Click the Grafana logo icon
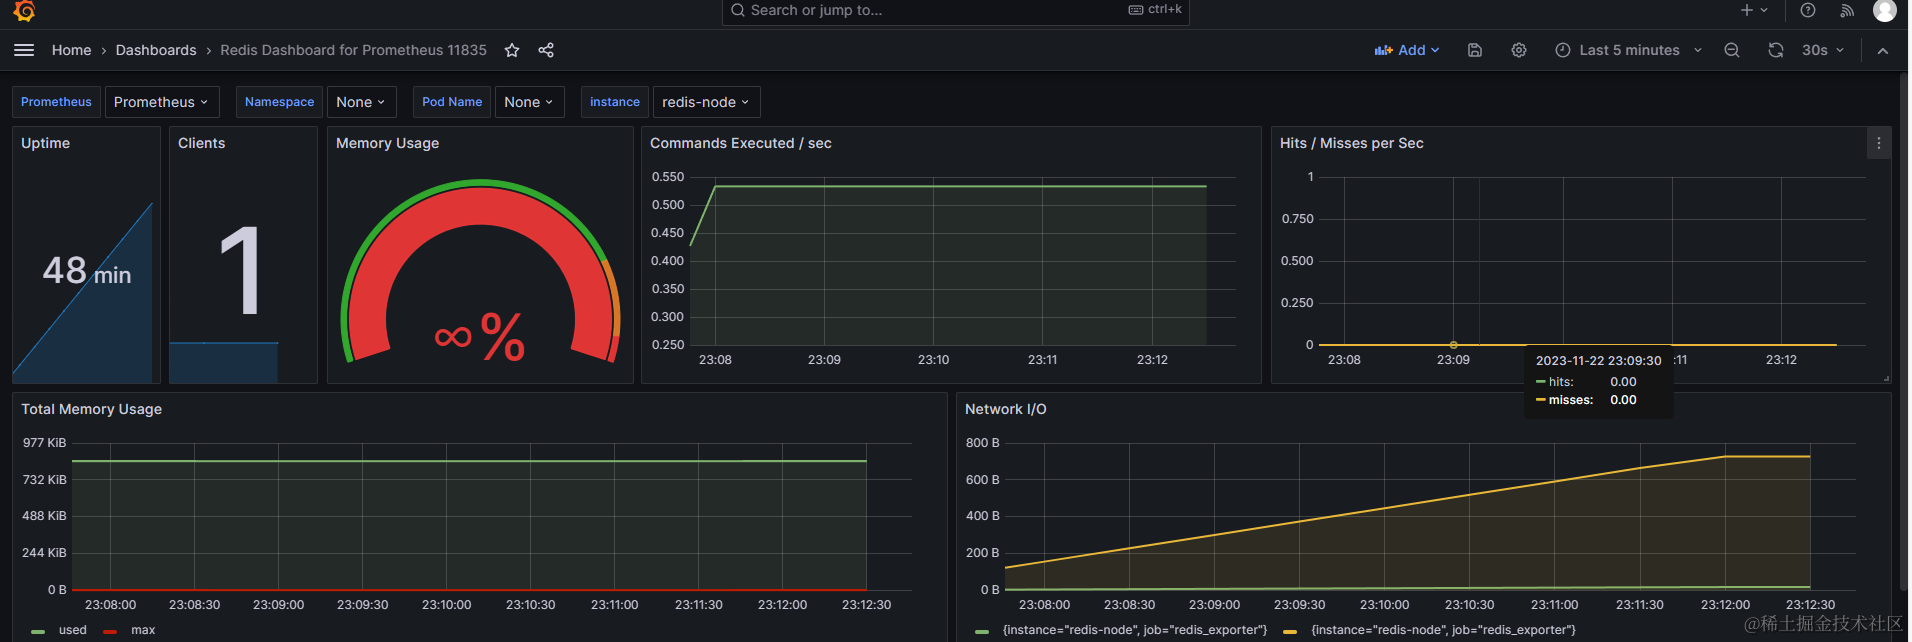Viewport: 1912px width, 642px height. click(x=24, y=10)
